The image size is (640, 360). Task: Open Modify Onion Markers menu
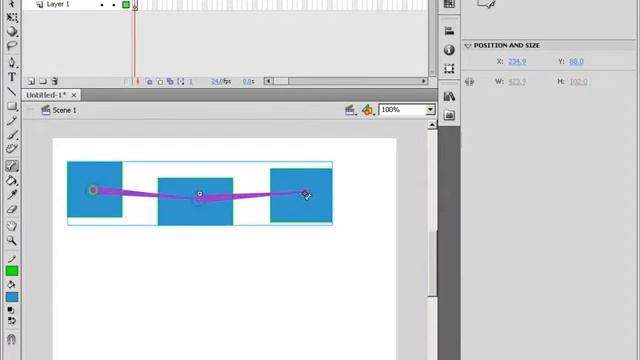(x=181, y=82)
